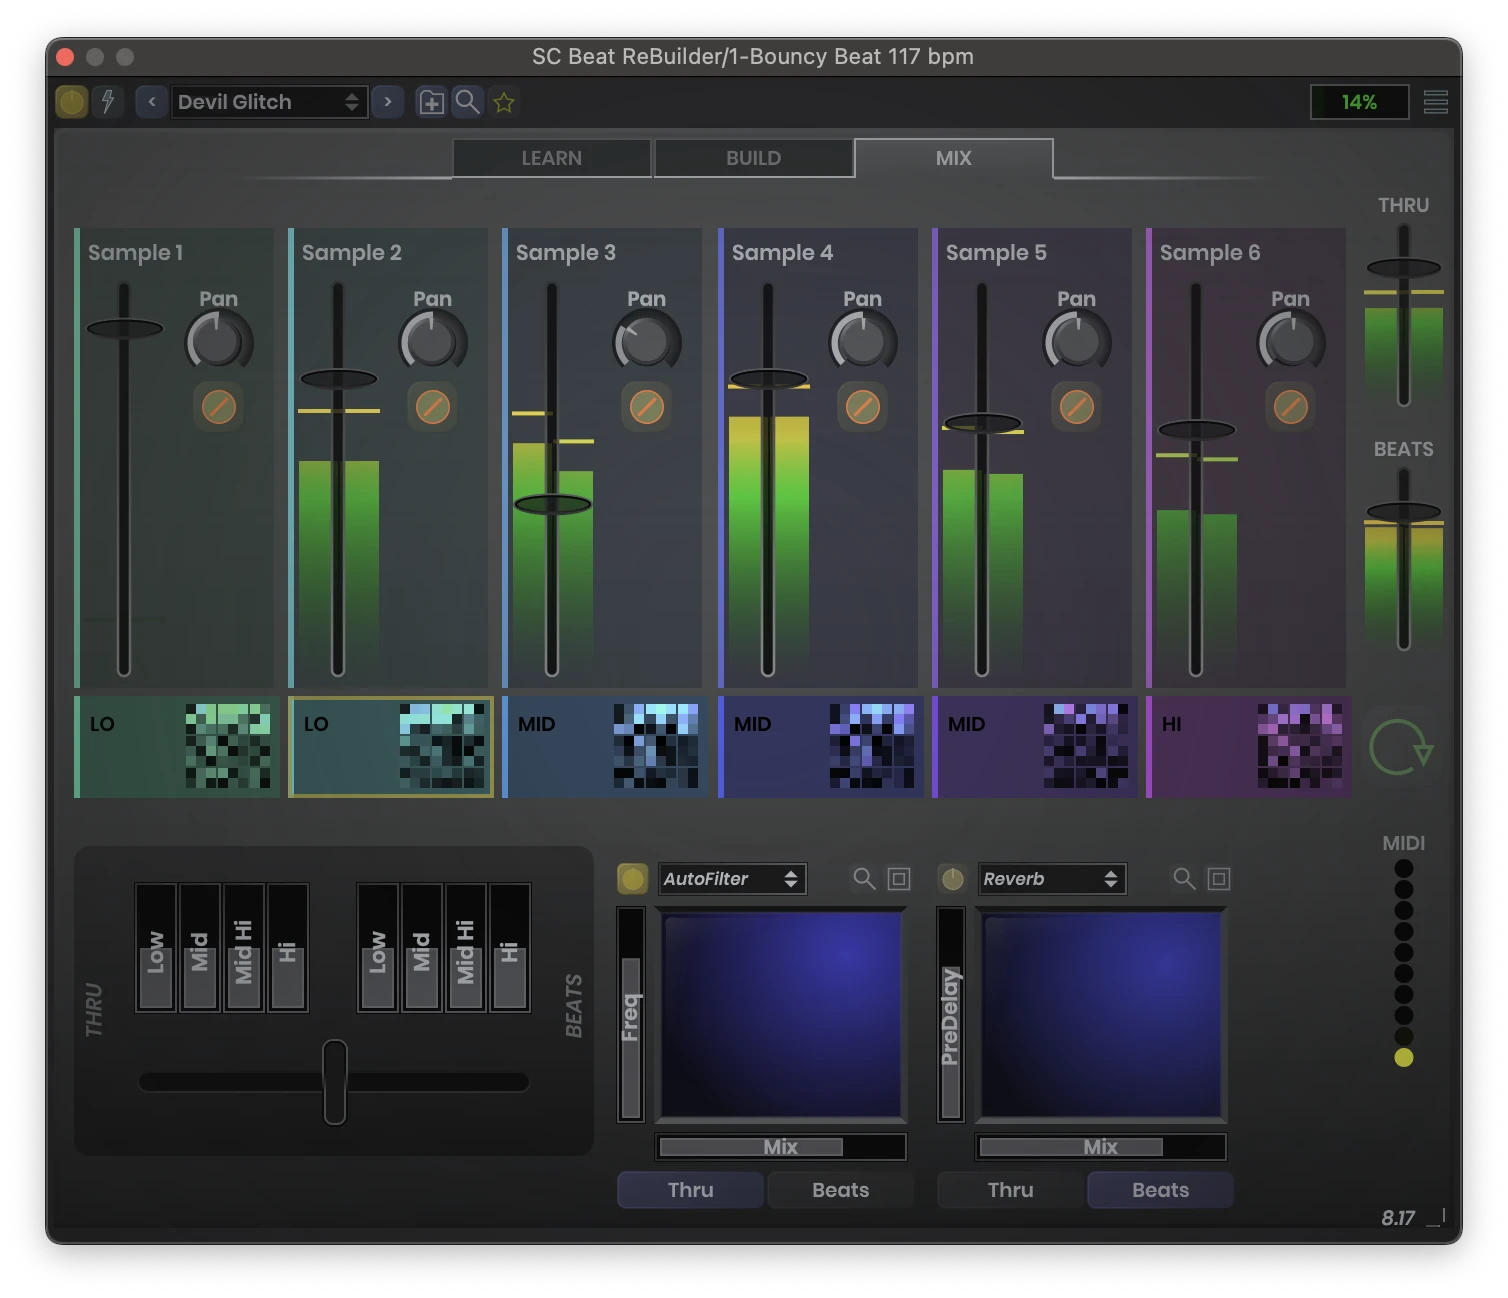The width and height of the screenshot is (1508, 1298).
Task: Toggle the Reverb effect power button
Action: pos(952,879)
